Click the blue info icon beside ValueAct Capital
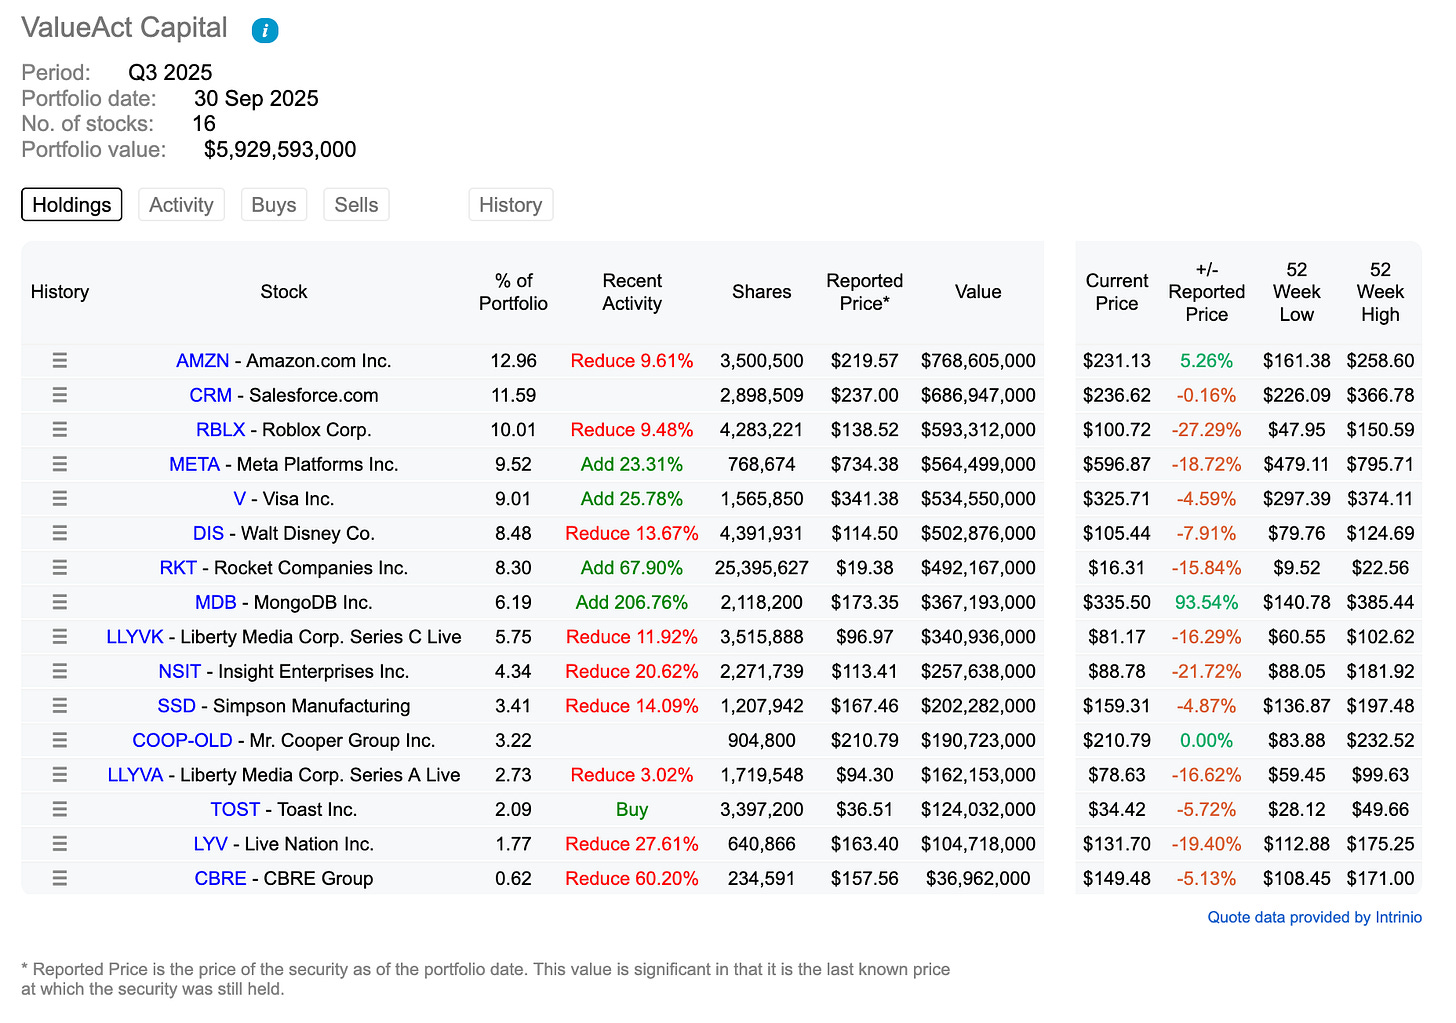 pyautogui.click(x=265, y=31)
